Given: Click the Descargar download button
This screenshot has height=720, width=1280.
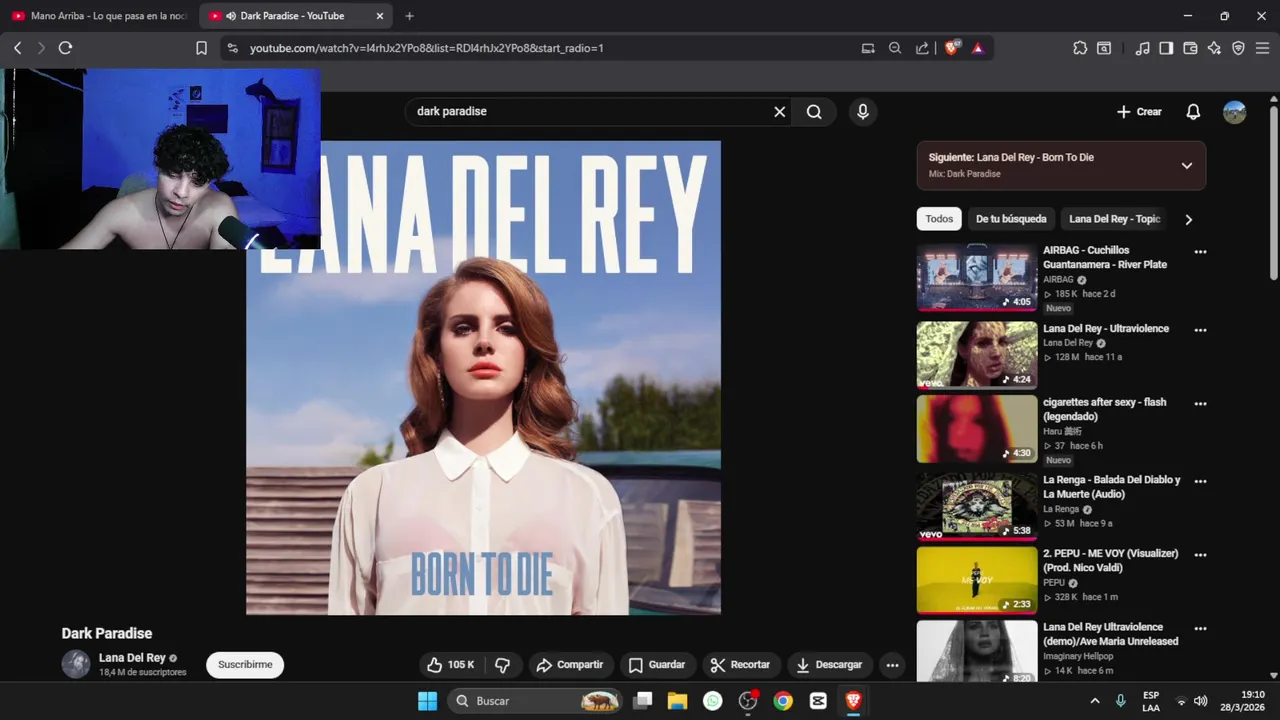Looking at the screenshot, I should [829, 665].
